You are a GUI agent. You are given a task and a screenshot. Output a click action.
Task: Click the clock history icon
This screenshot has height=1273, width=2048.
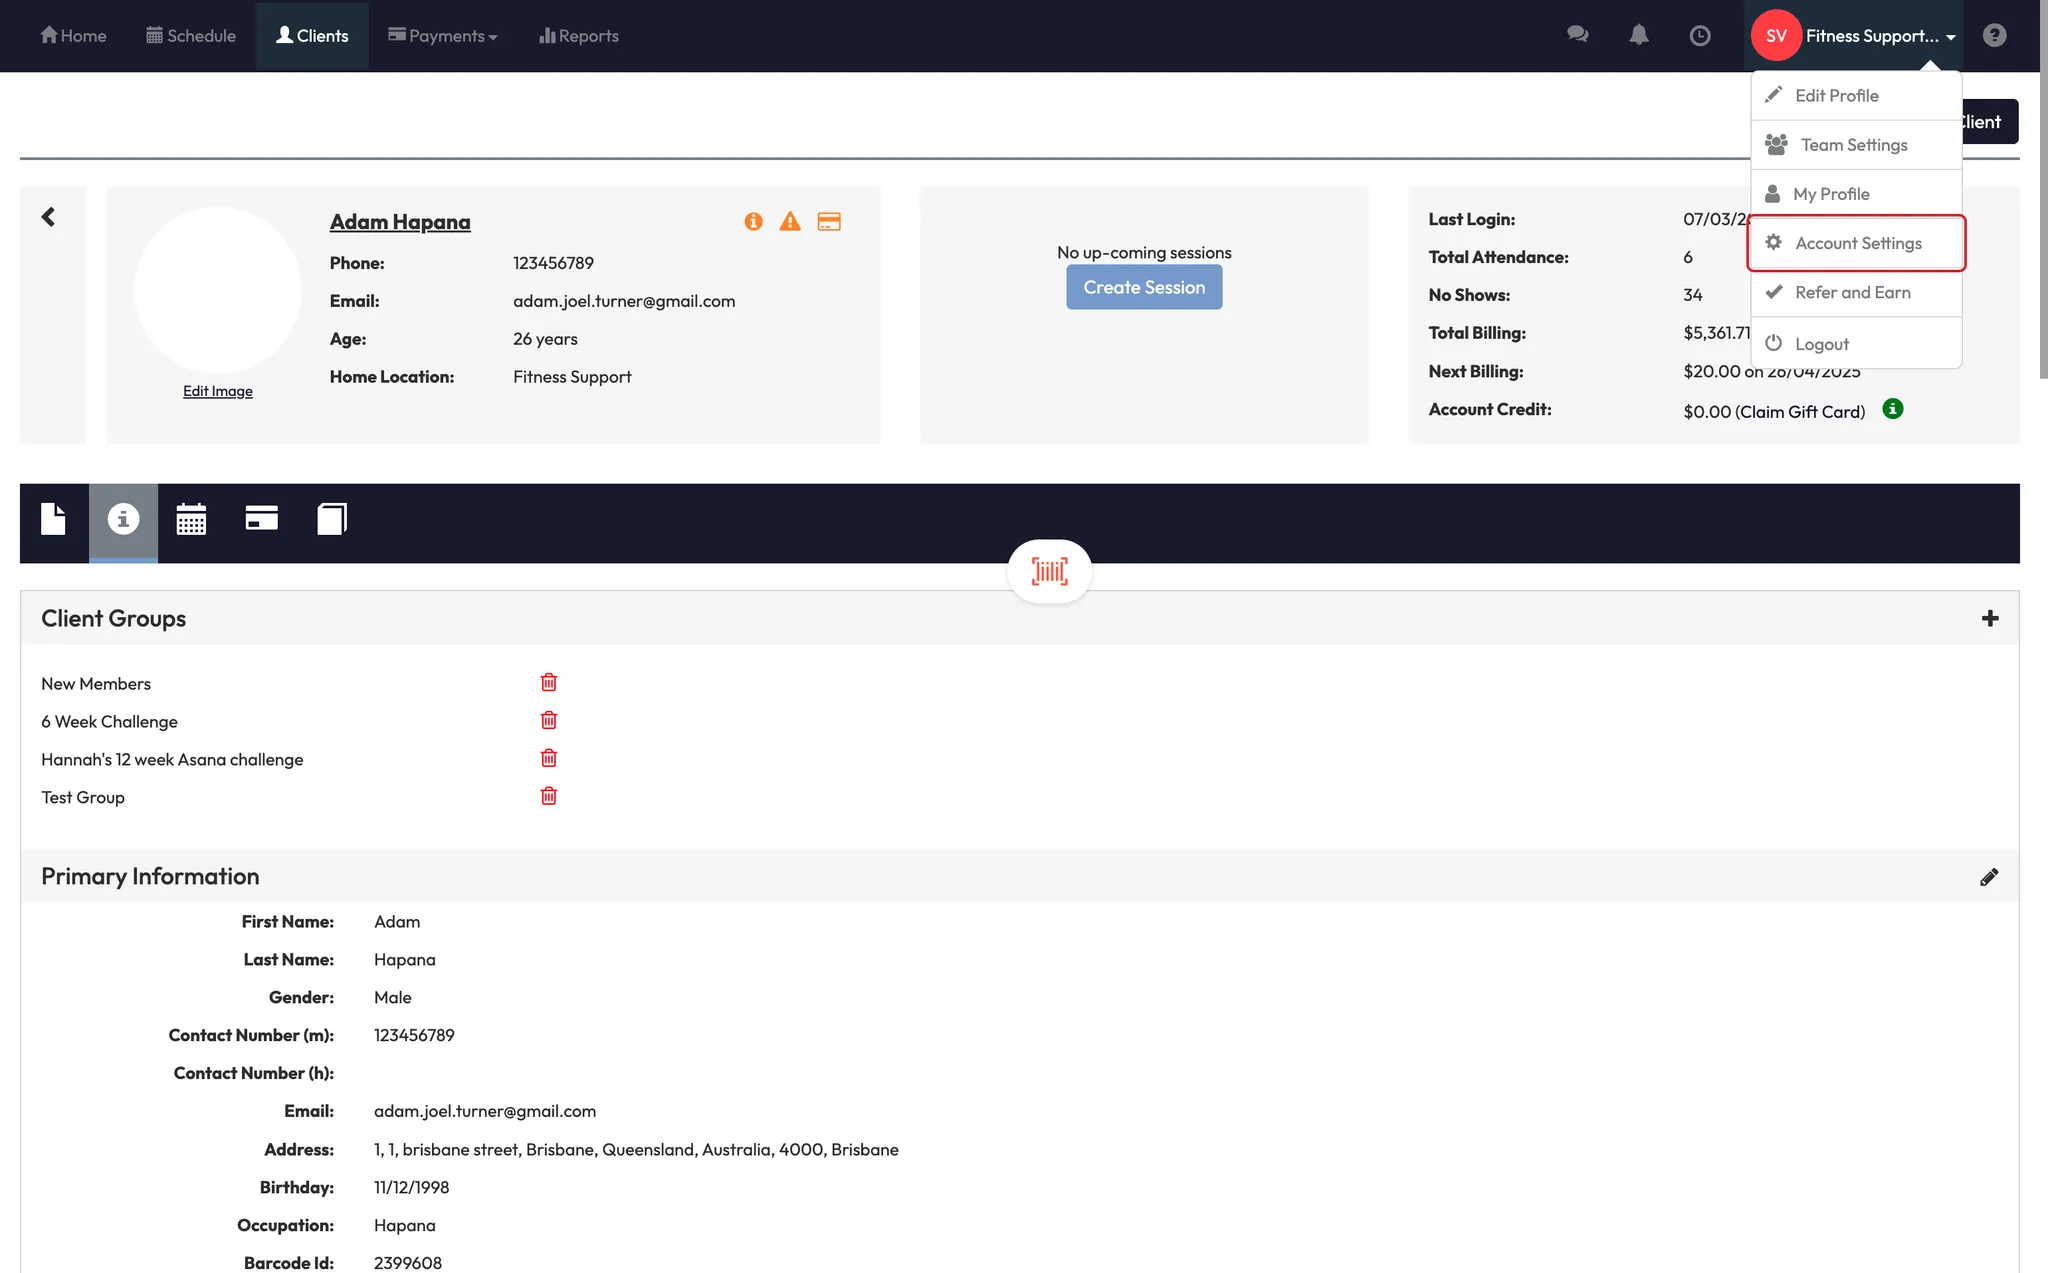[1699, 36]
